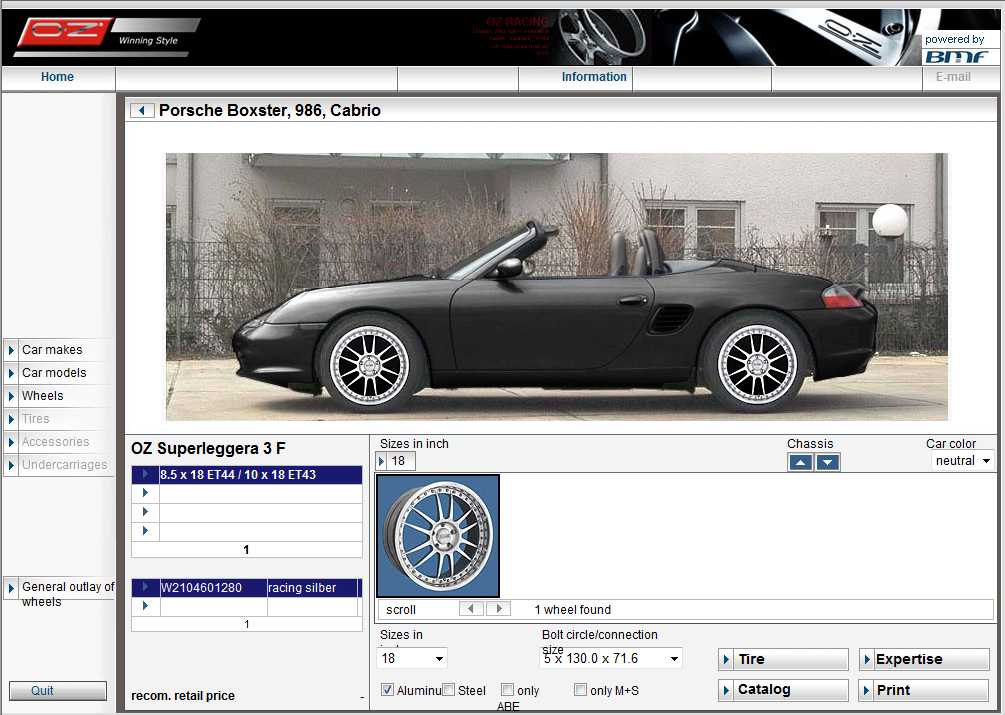1005x715 pixels.
Task: Click the arrow icon beside Undercarriages
Action: 11,465
